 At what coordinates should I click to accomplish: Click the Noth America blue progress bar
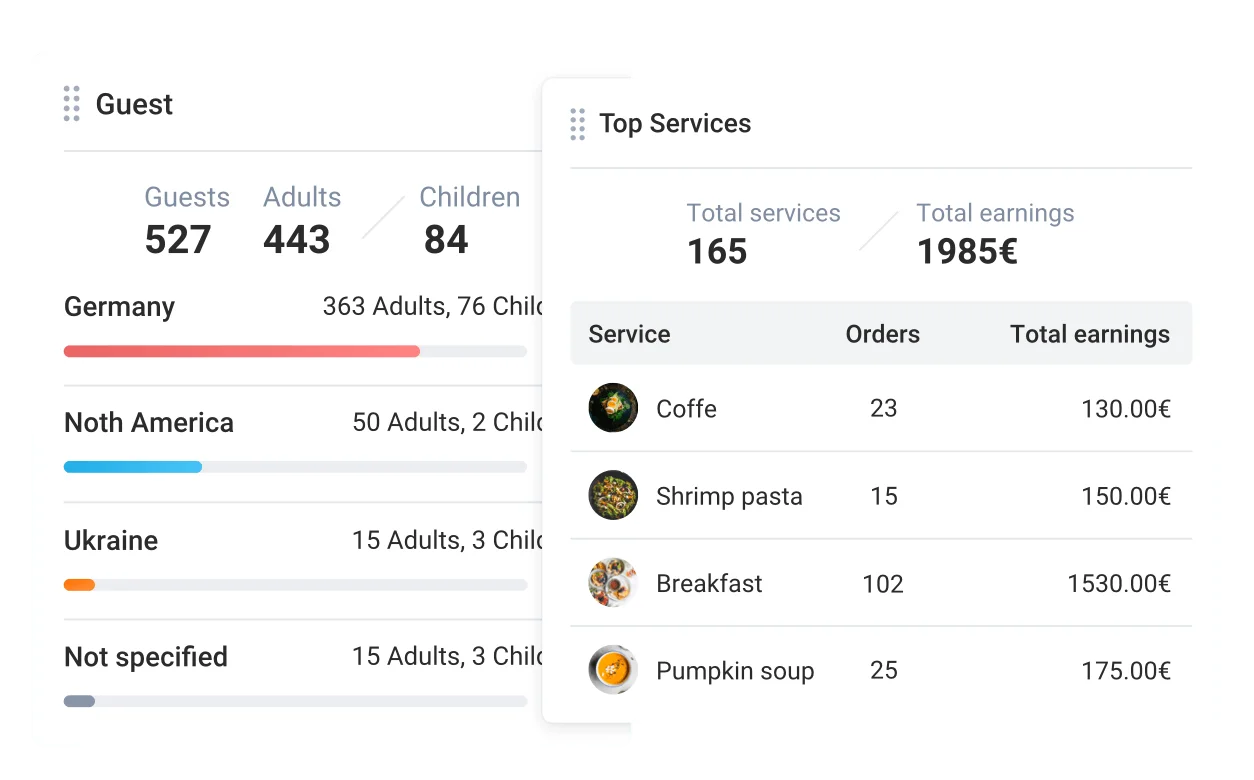[133, 467]
